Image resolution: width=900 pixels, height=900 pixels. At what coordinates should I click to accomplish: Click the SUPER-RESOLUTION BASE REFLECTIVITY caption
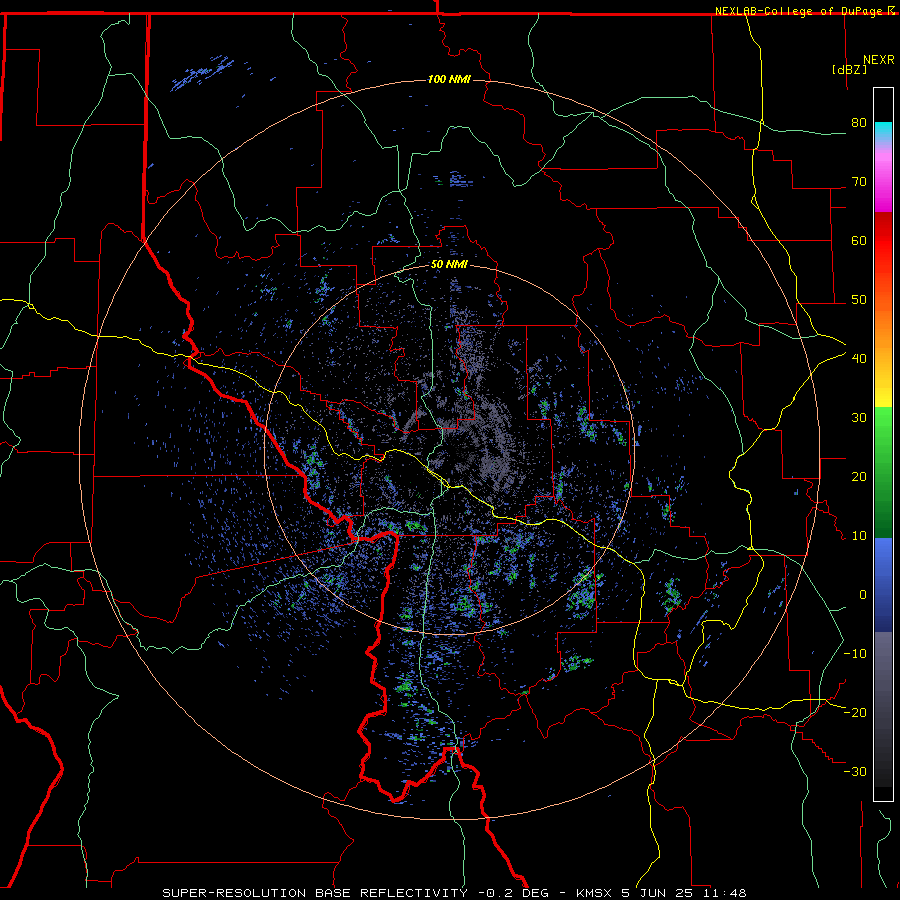click(315, 893)
